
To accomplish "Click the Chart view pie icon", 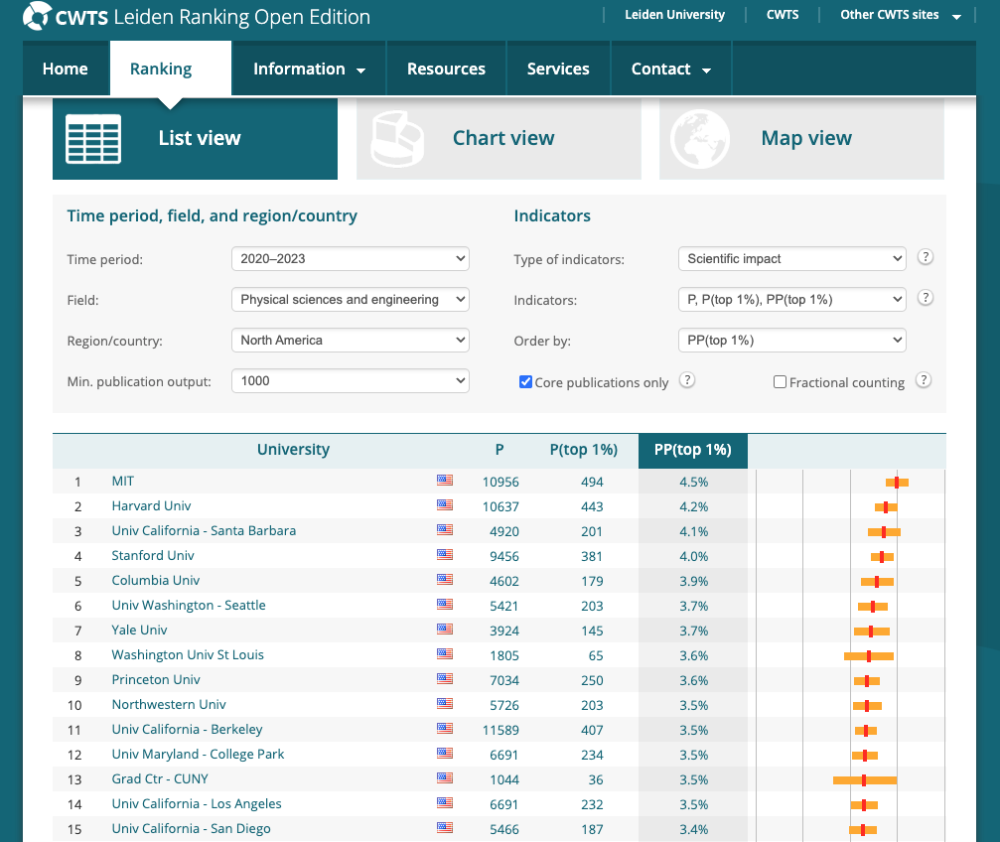I will pyautogui.click(x=397, y=138).
